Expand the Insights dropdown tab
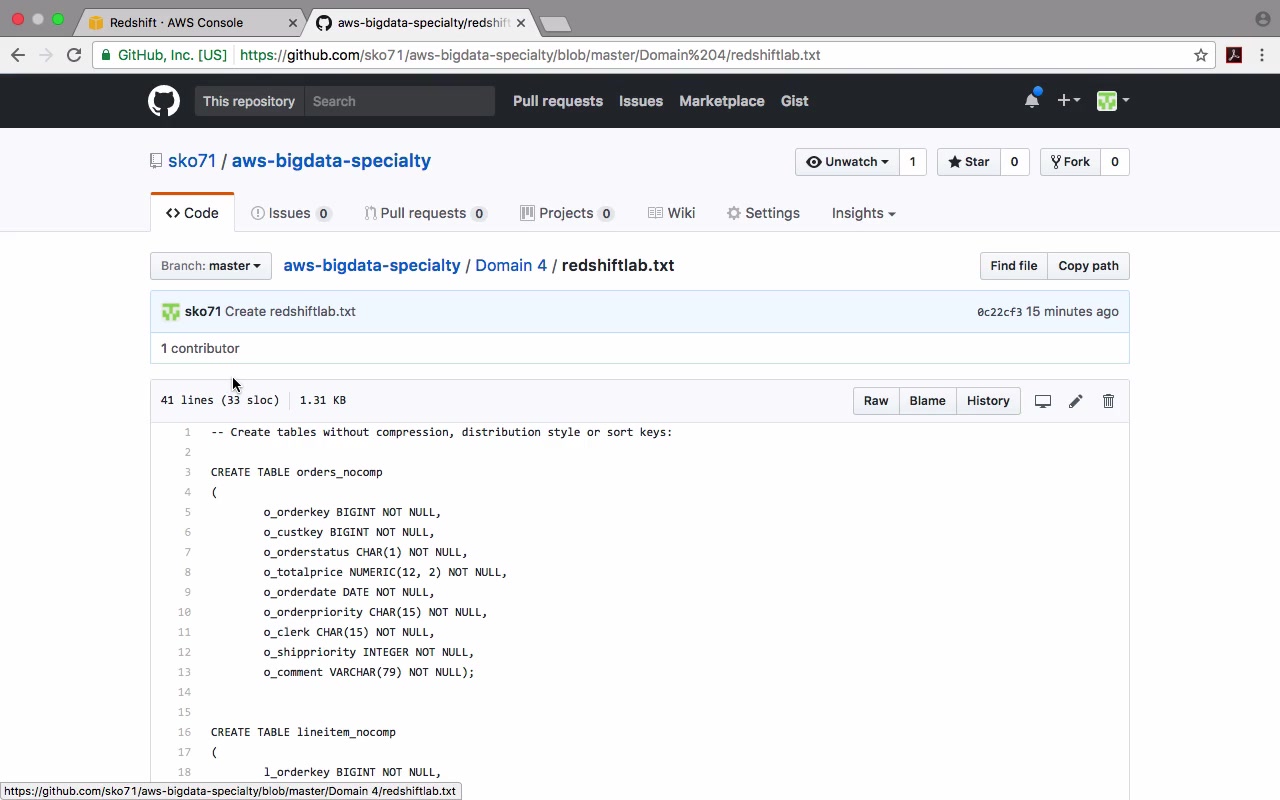Viewport: 1280px width, 800px height. [863, 213]
